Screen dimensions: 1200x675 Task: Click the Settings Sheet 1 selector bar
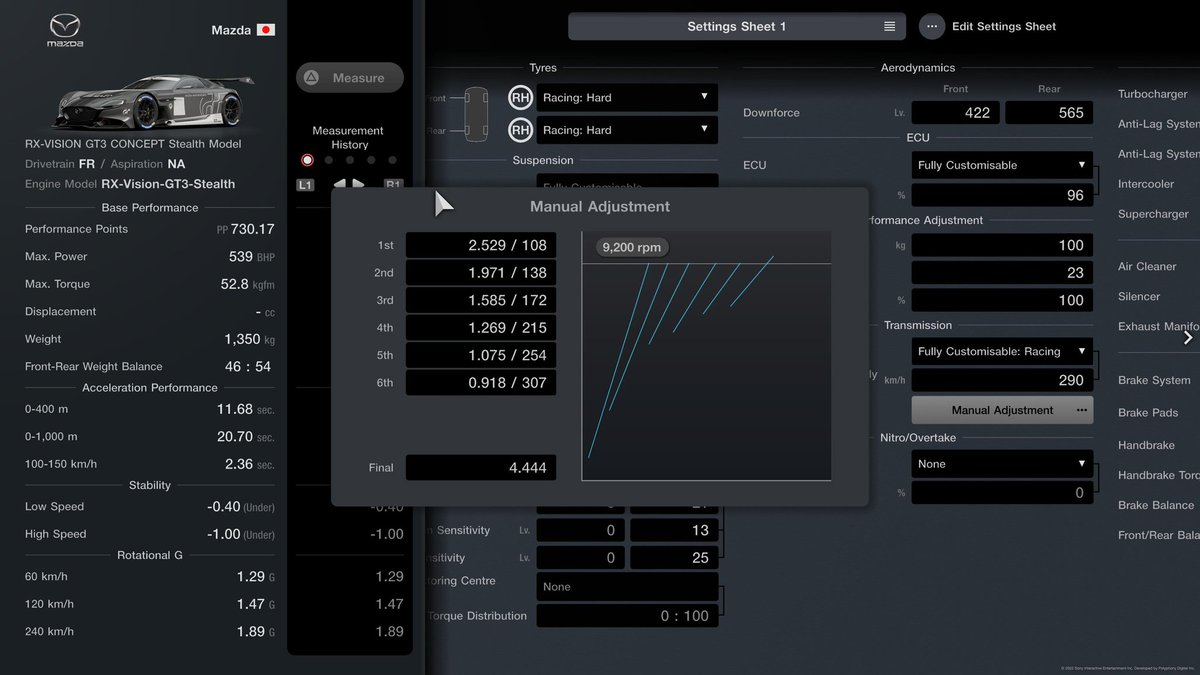coord(737,27)
